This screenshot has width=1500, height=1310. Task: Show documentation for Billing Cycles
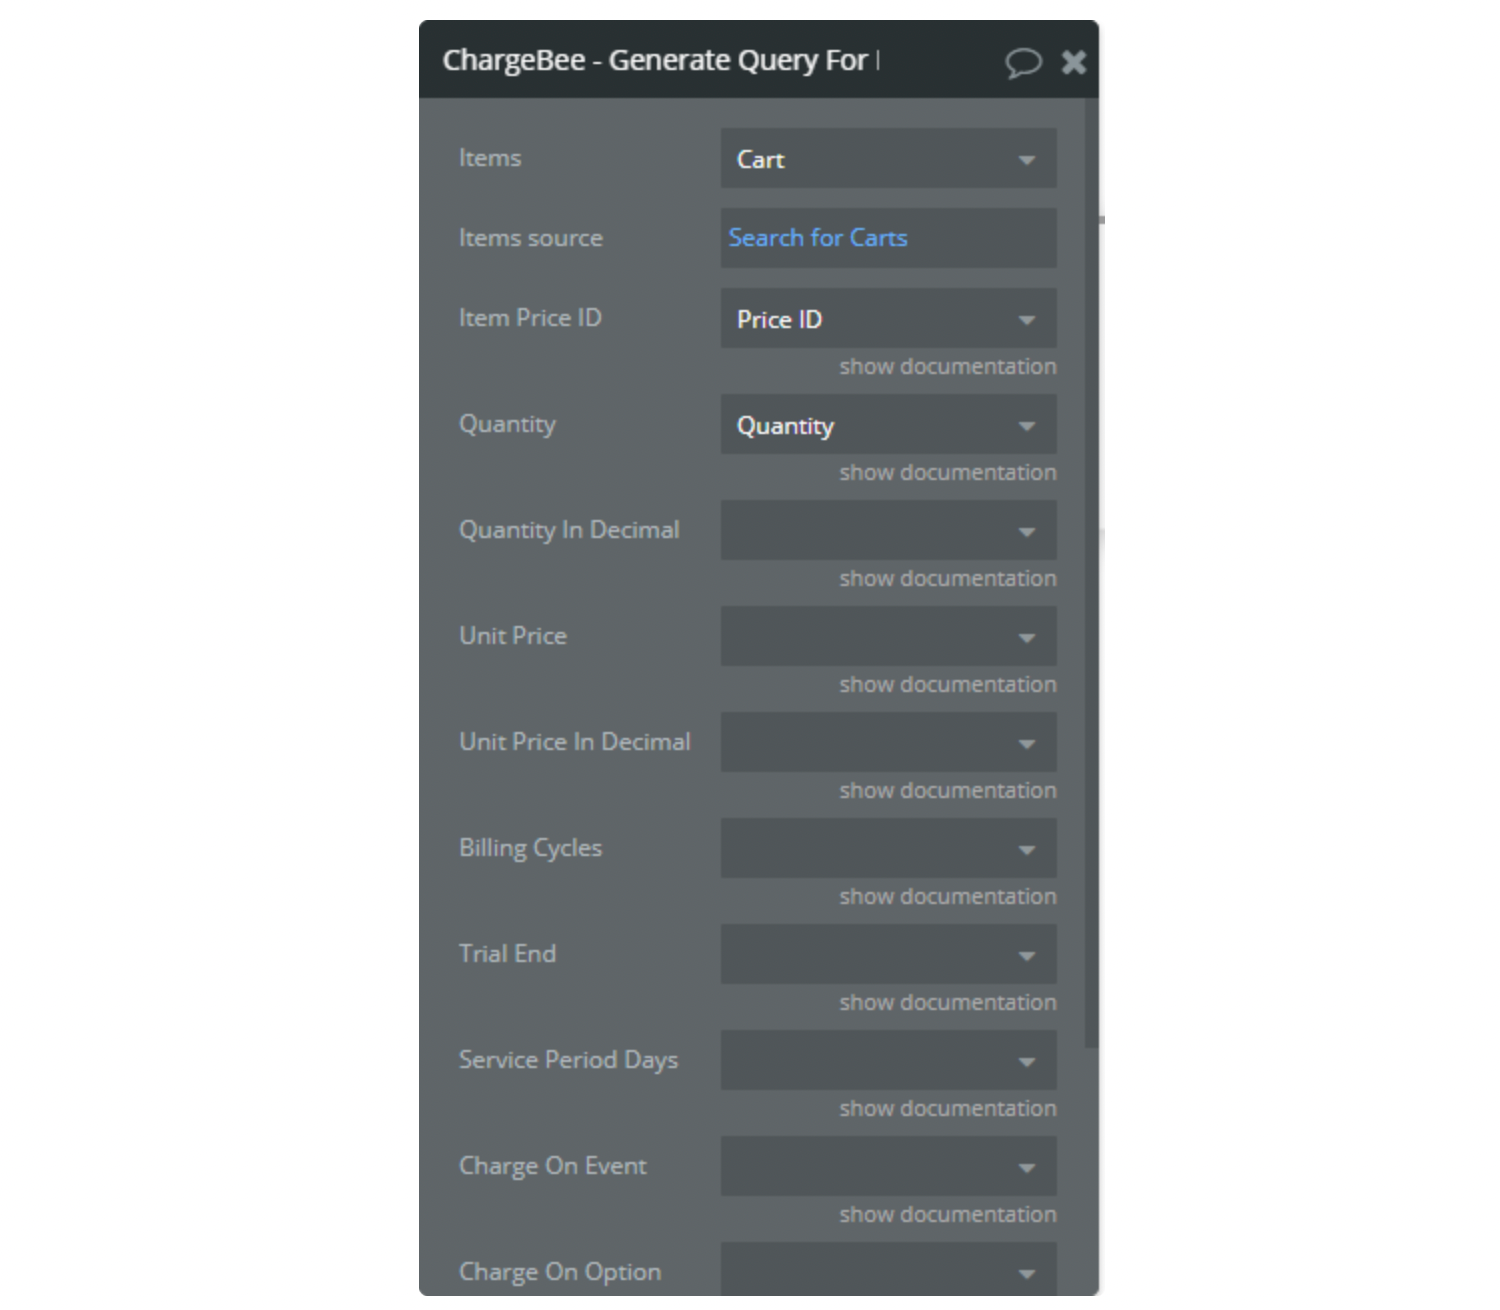947,897
